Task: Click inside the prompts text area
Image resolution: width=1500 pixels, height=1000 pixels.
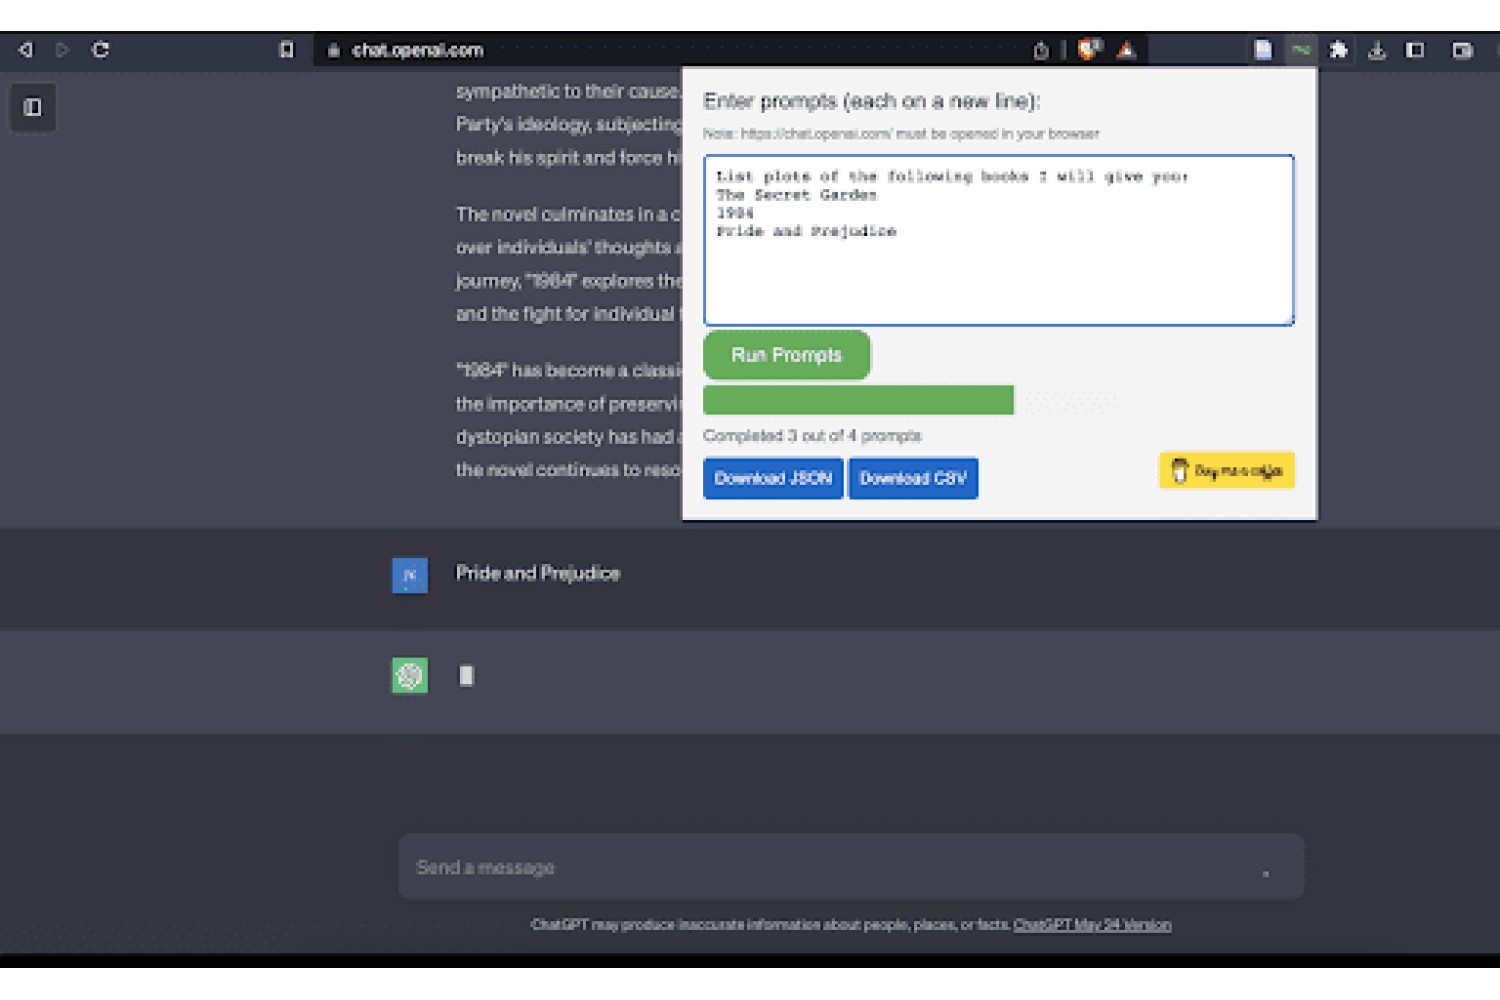Action: pos(998,240)
